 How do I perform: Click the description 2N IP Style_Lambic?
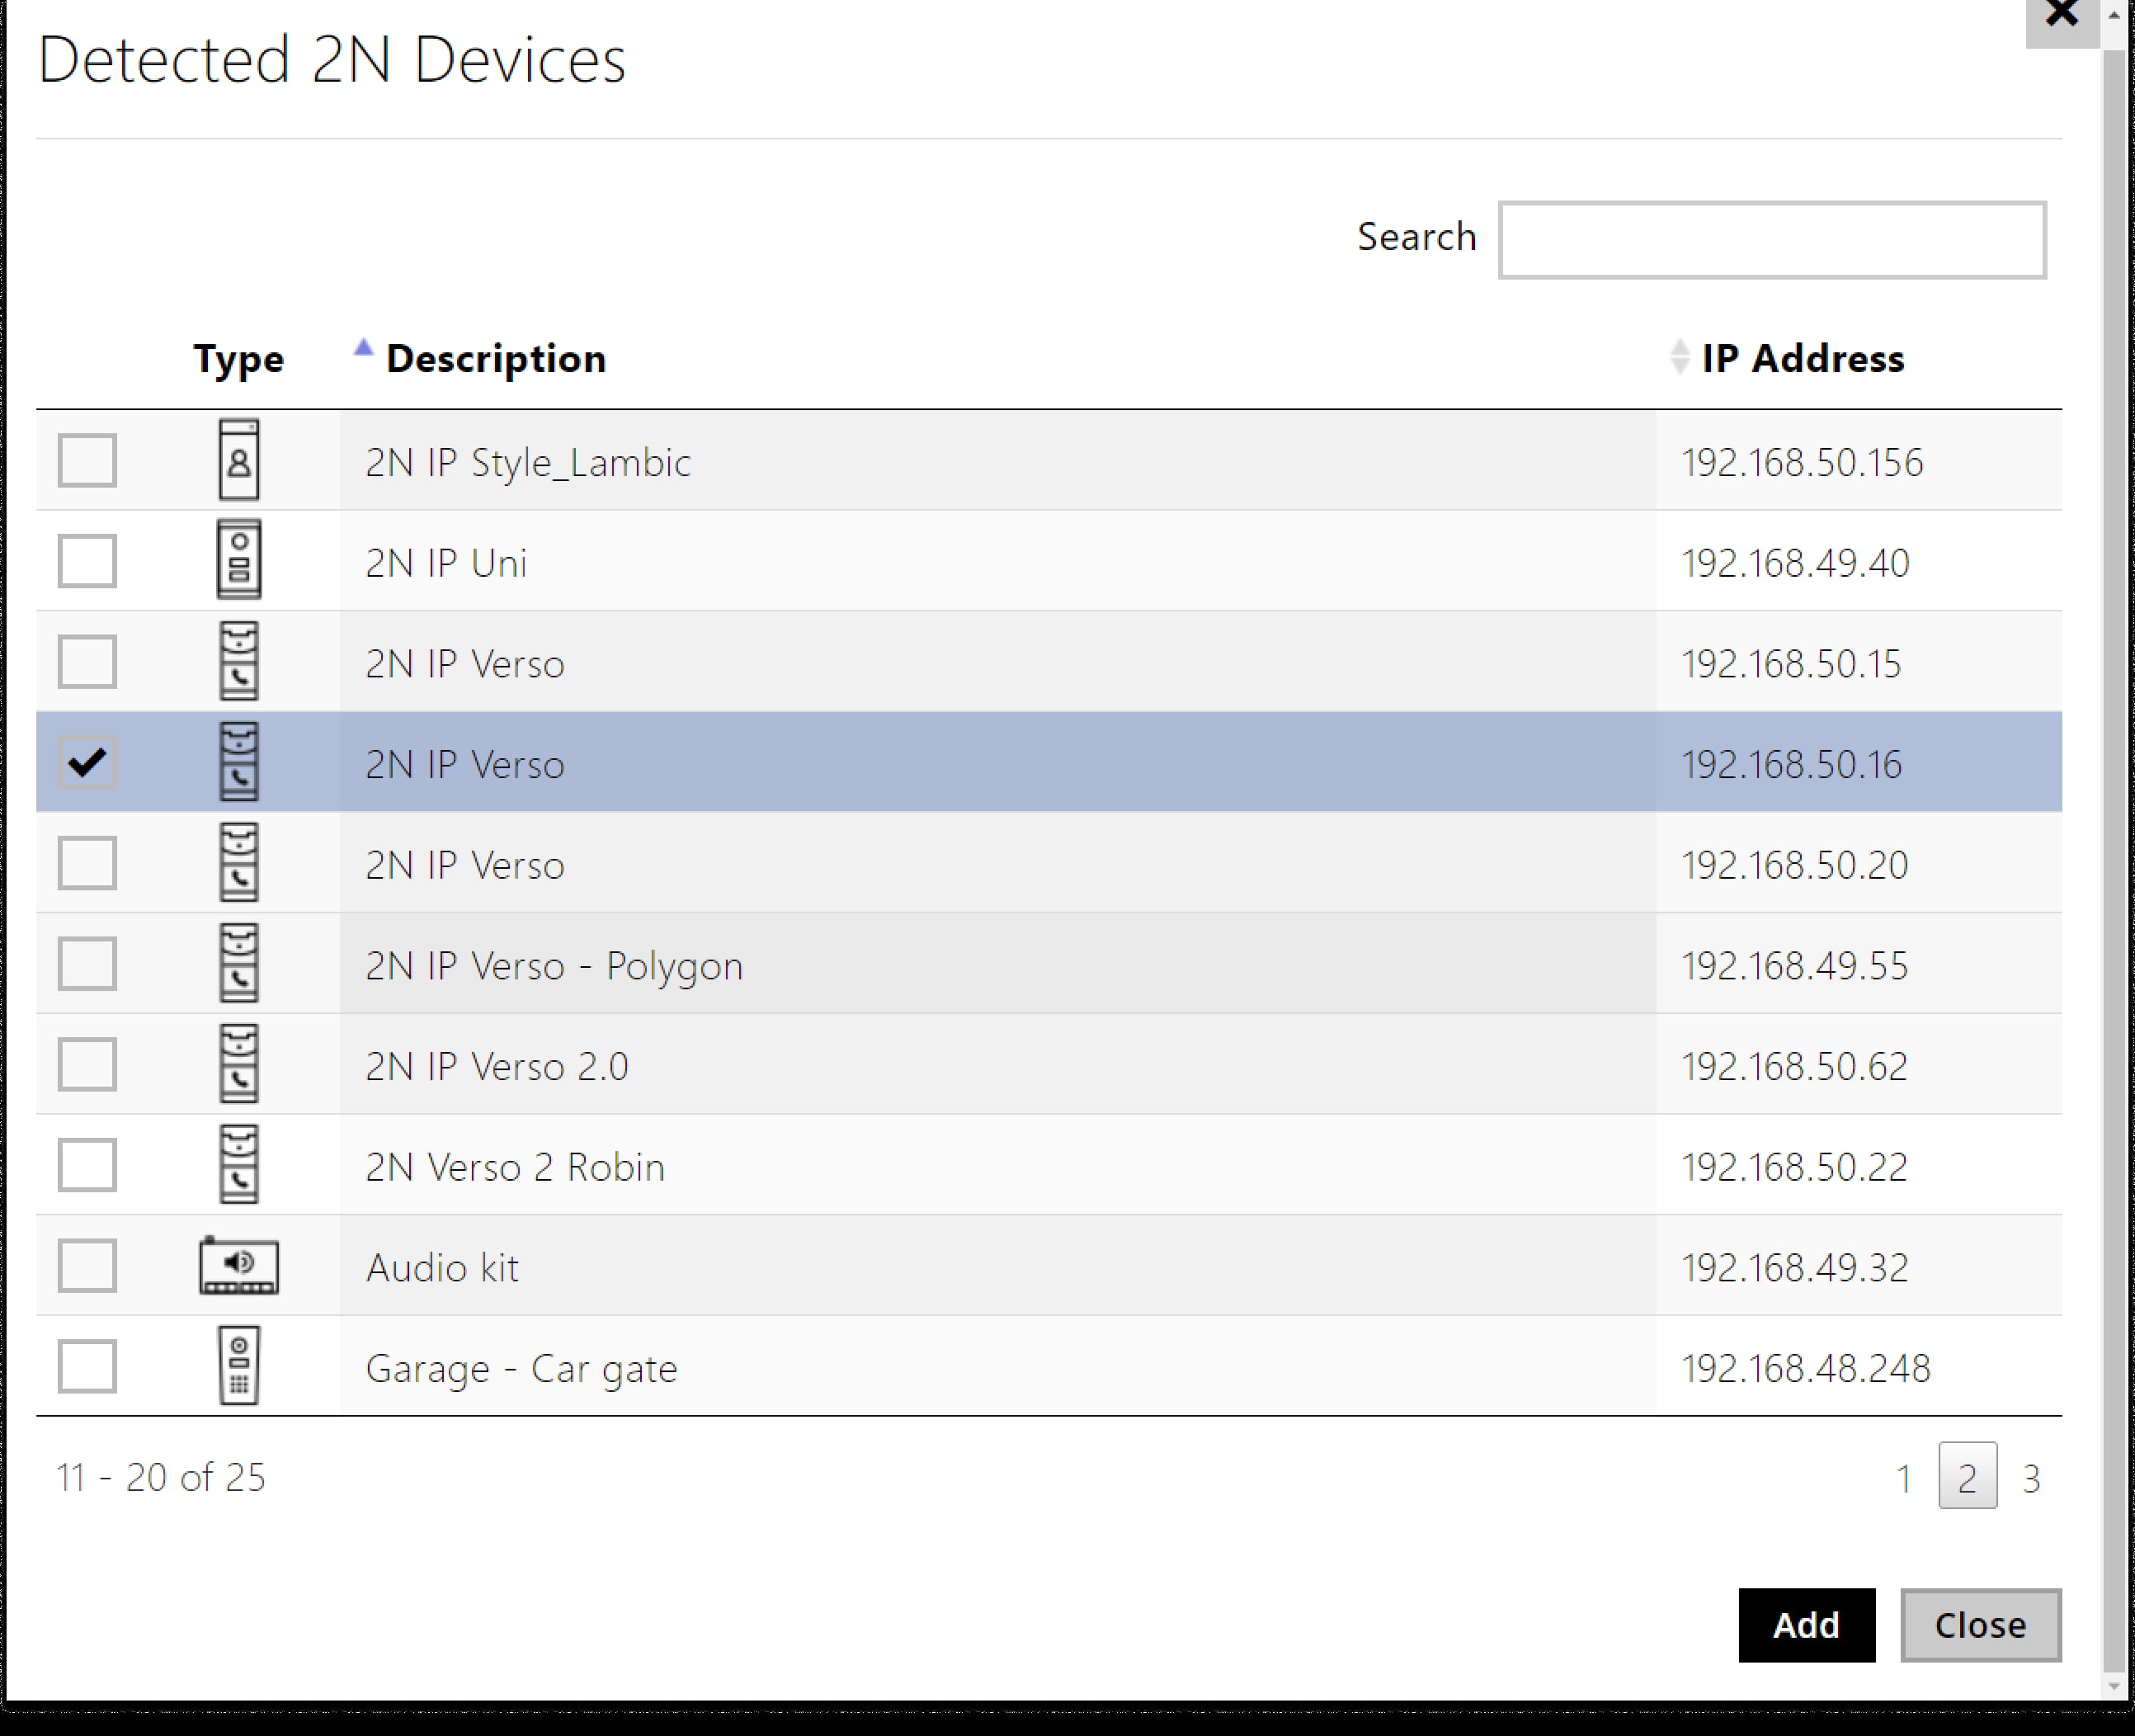pyautogui.click(x=528, y=462)
